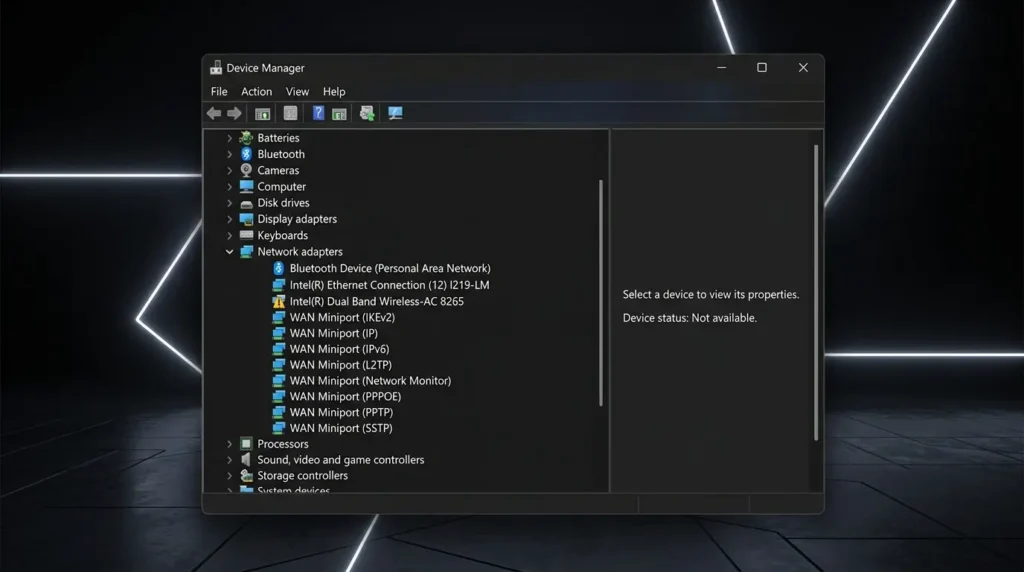This screenshot has height=572, width=1024.
Task: Expand the Disk drives node chevron
Action: [x=229, y=203]
